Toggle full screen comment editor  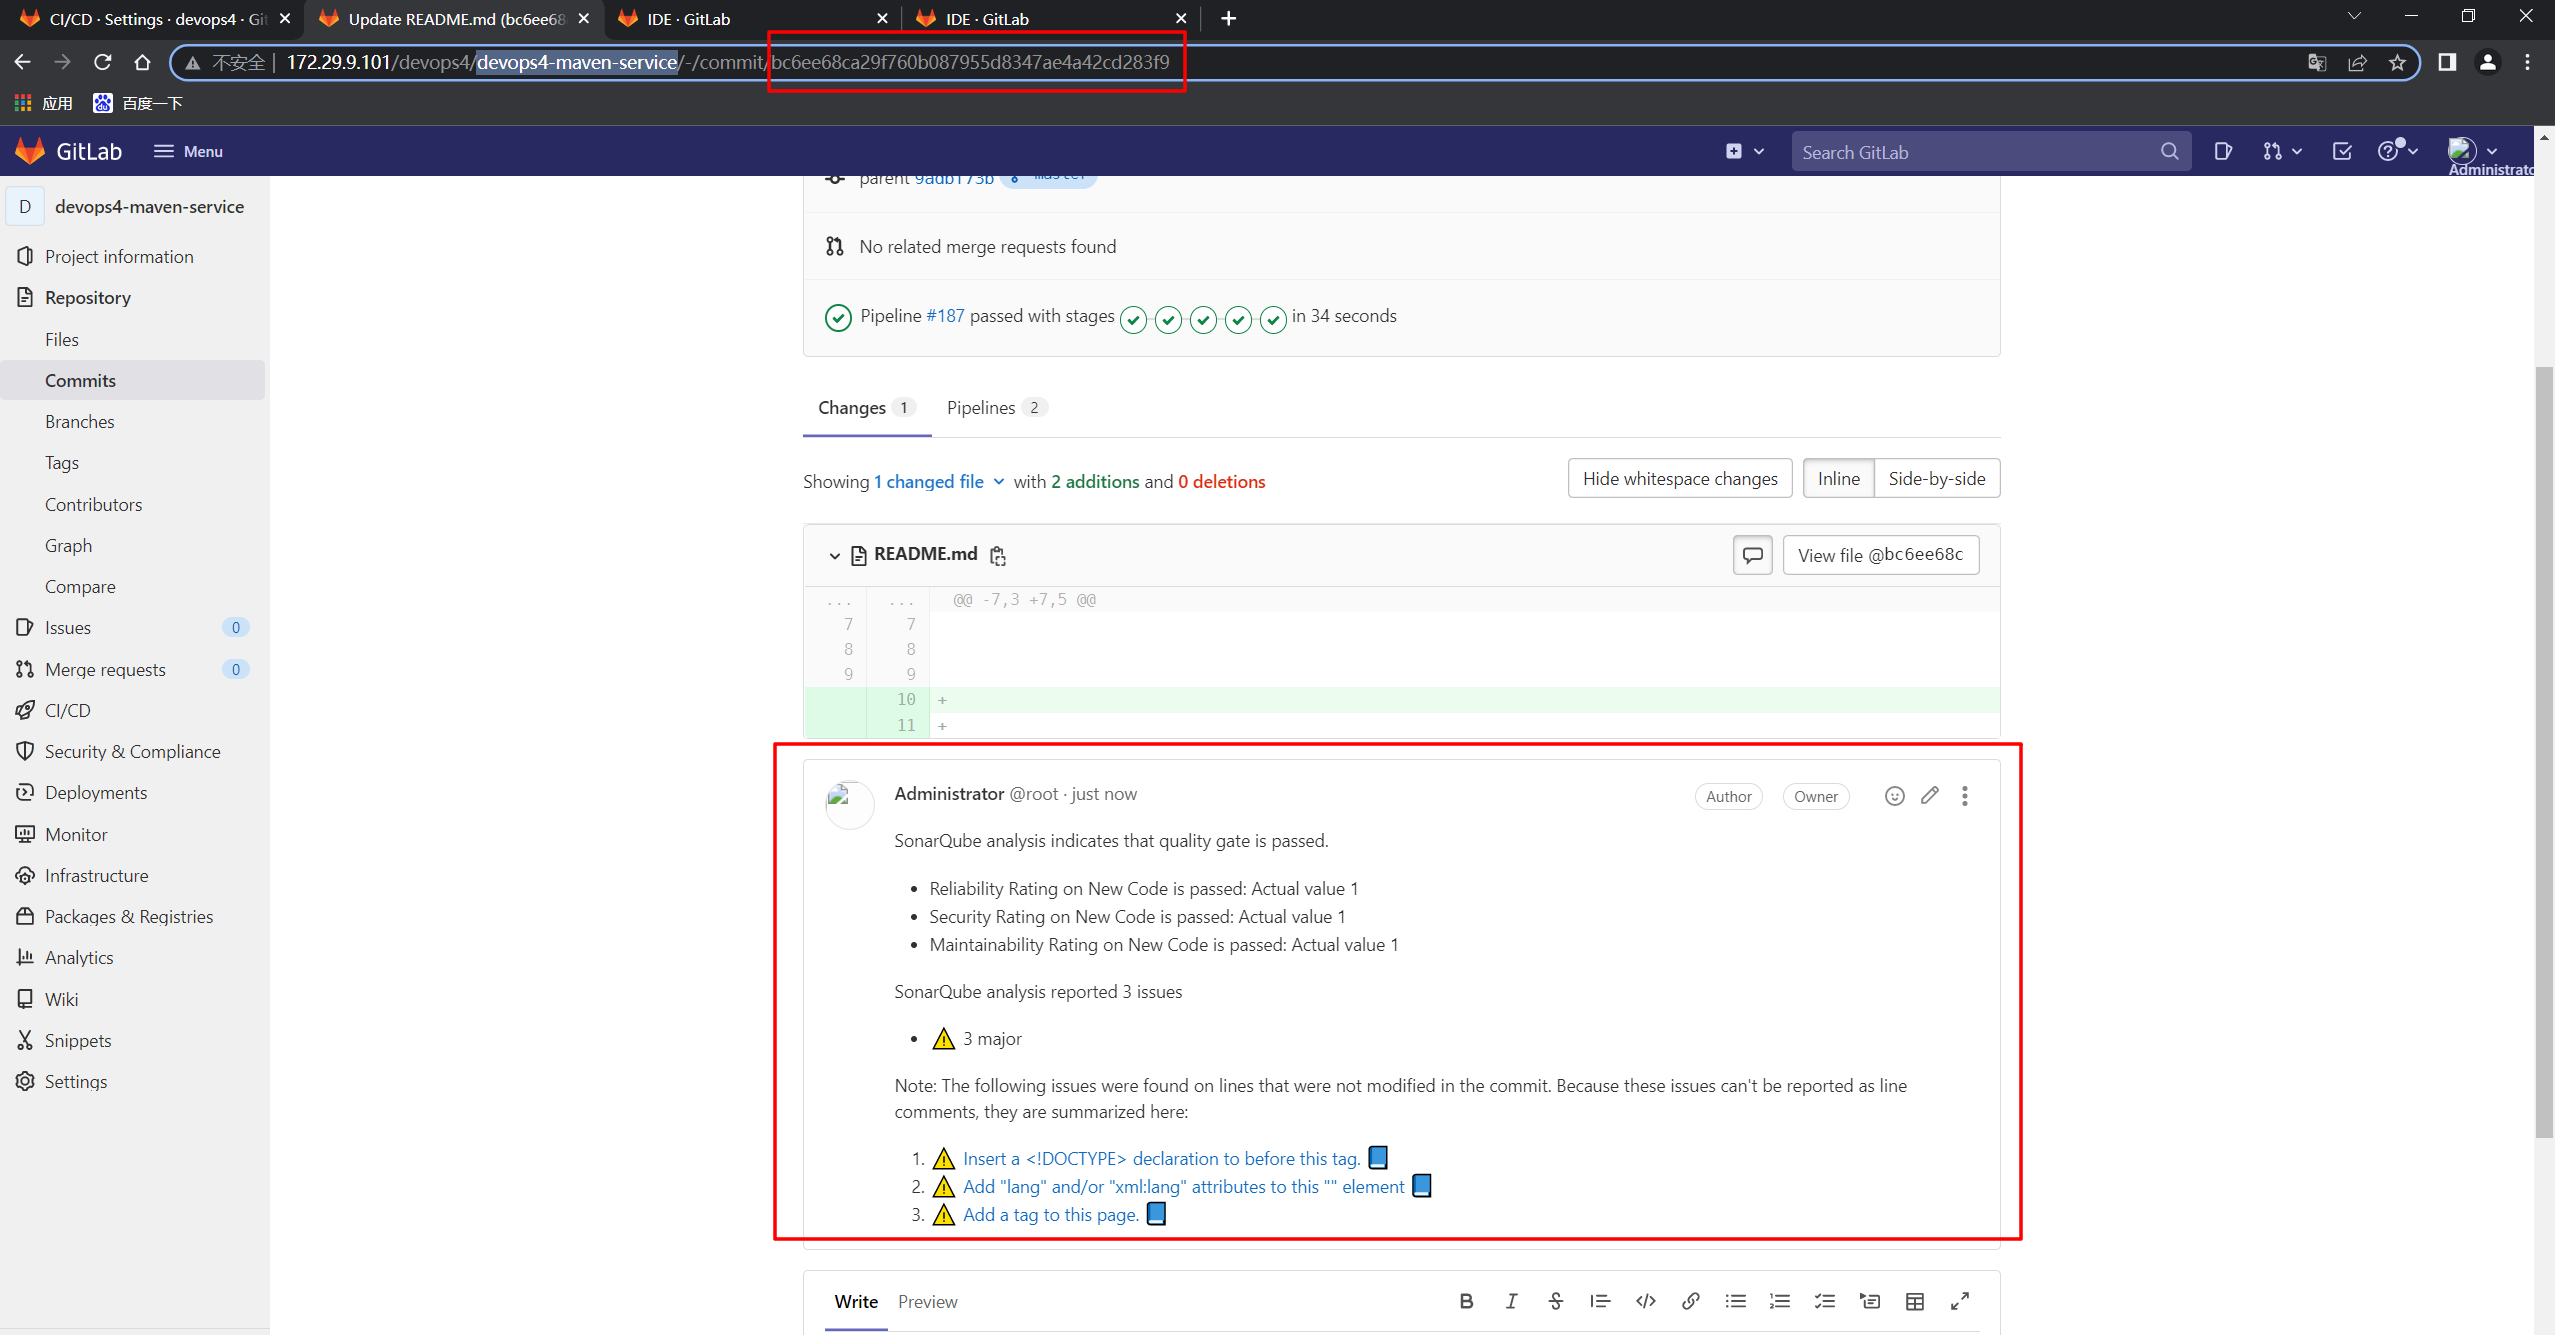coord(1959,1300)
